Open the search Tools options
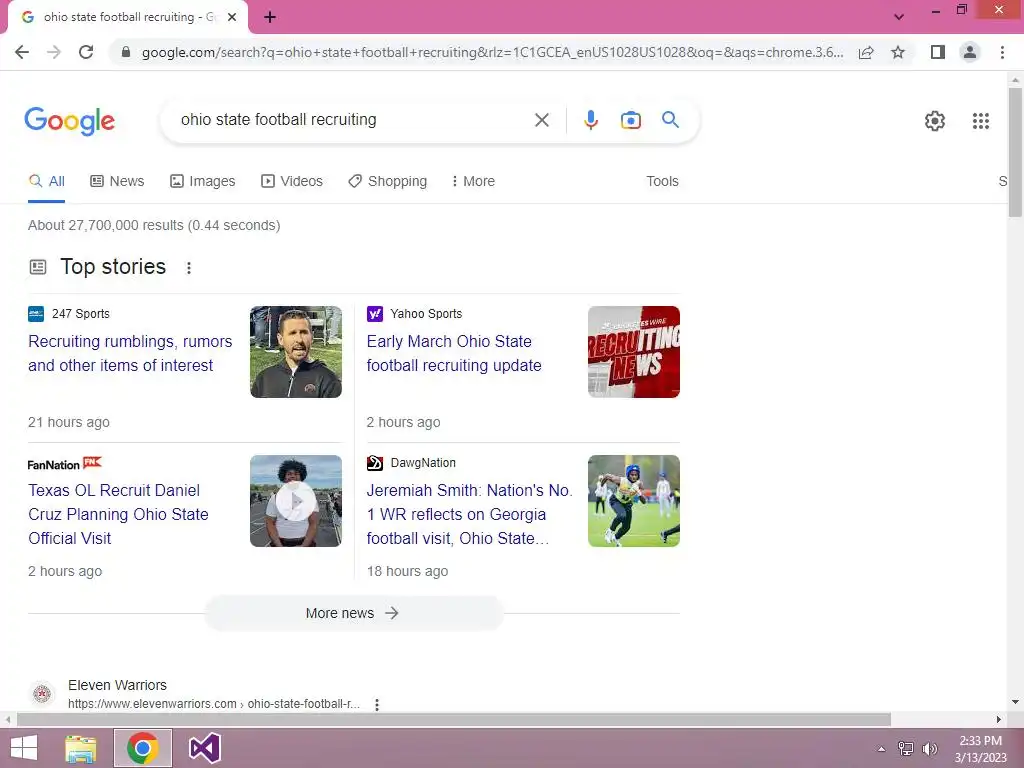The width and height of the screenshot is (1024, 768). (x=662, y=181)
